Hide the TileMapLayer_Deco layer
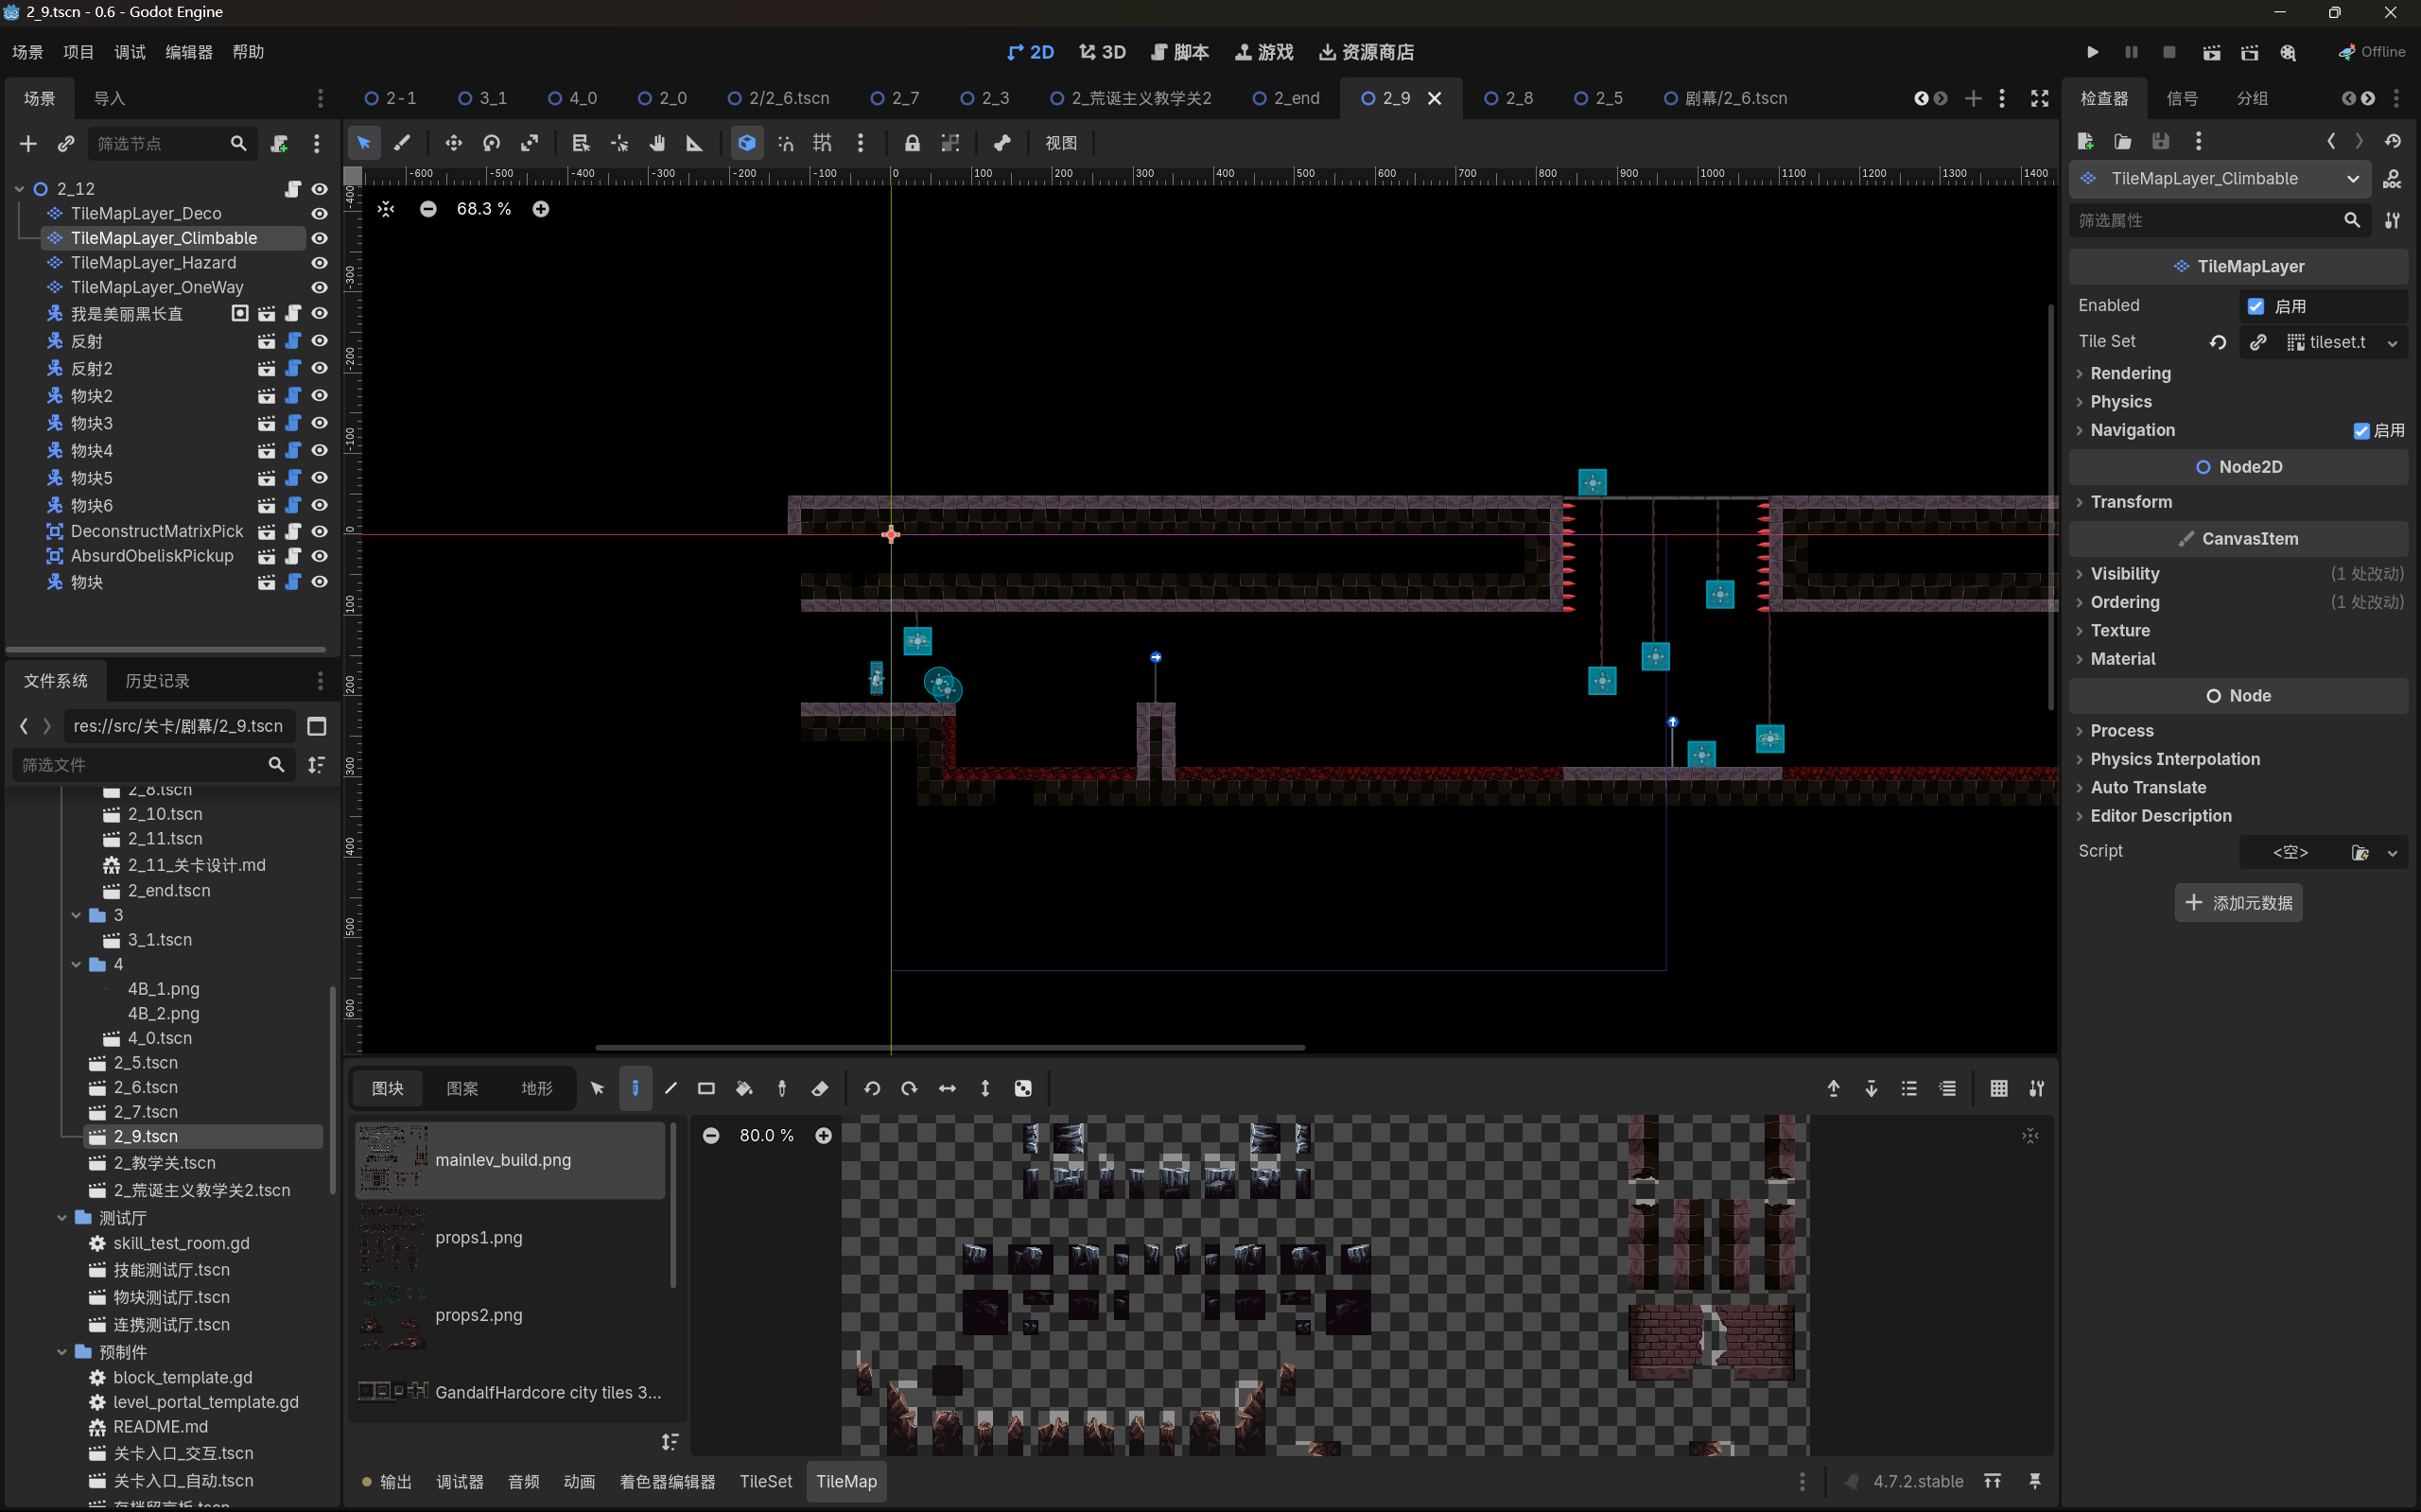Screen dimensions: 2421x1512 click(x=319, y=213)
